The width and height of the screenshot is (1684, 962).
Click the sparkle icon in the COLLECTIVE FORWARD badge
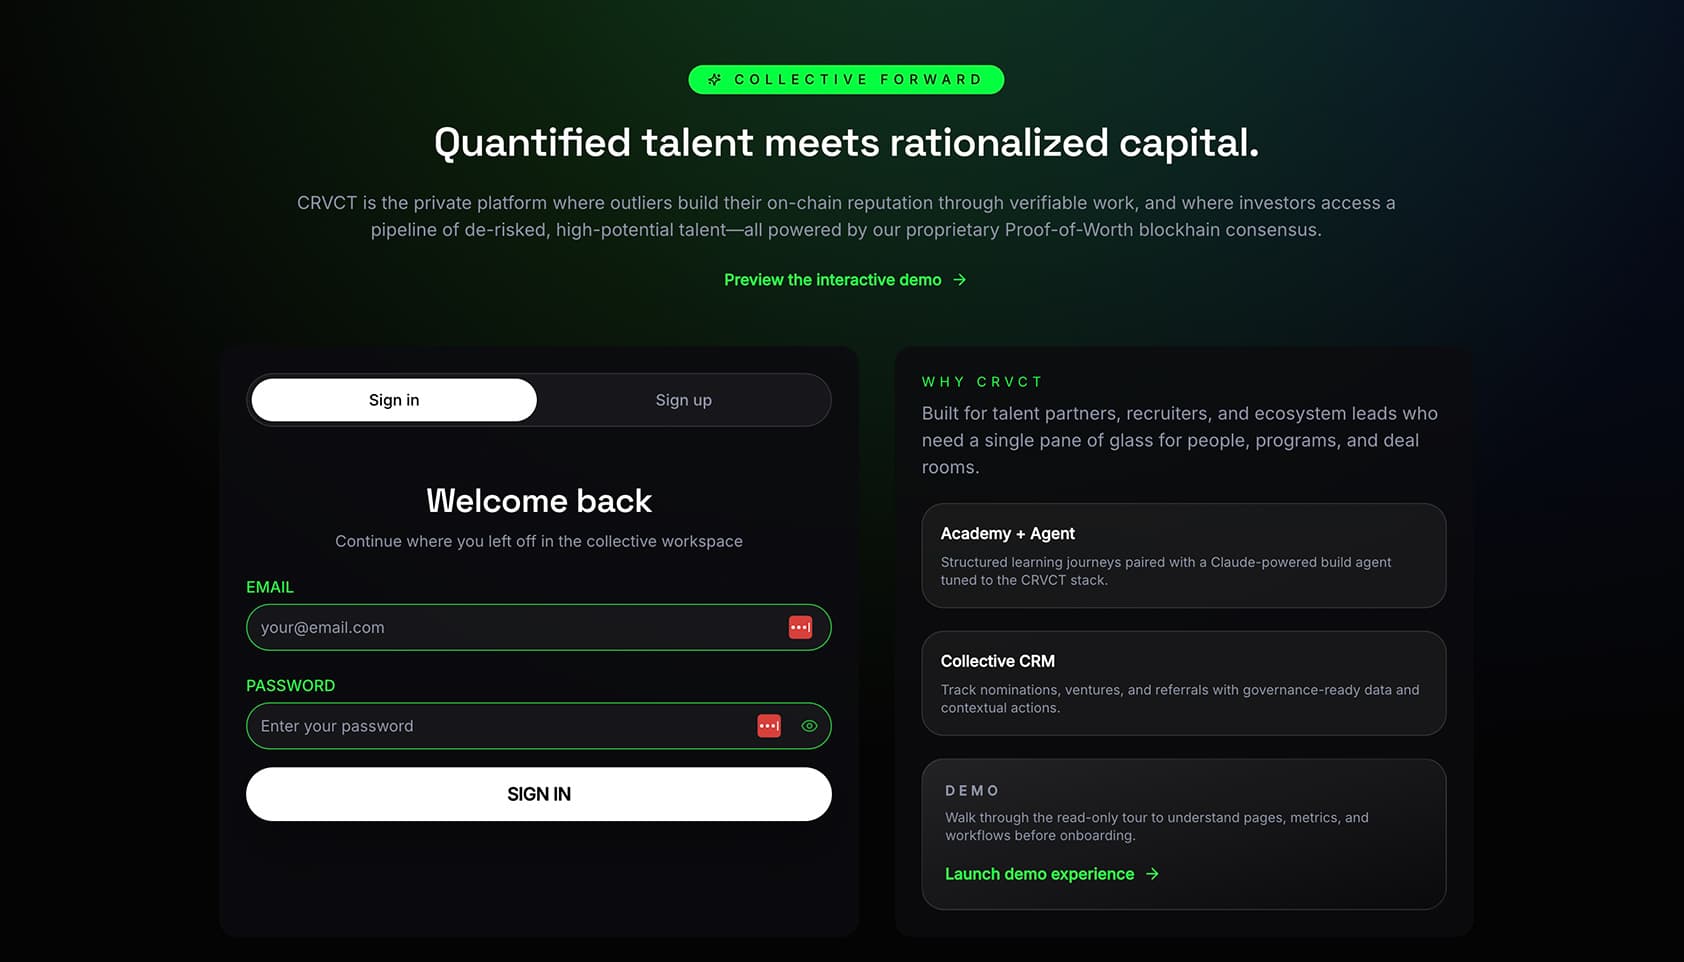point(714,79)
